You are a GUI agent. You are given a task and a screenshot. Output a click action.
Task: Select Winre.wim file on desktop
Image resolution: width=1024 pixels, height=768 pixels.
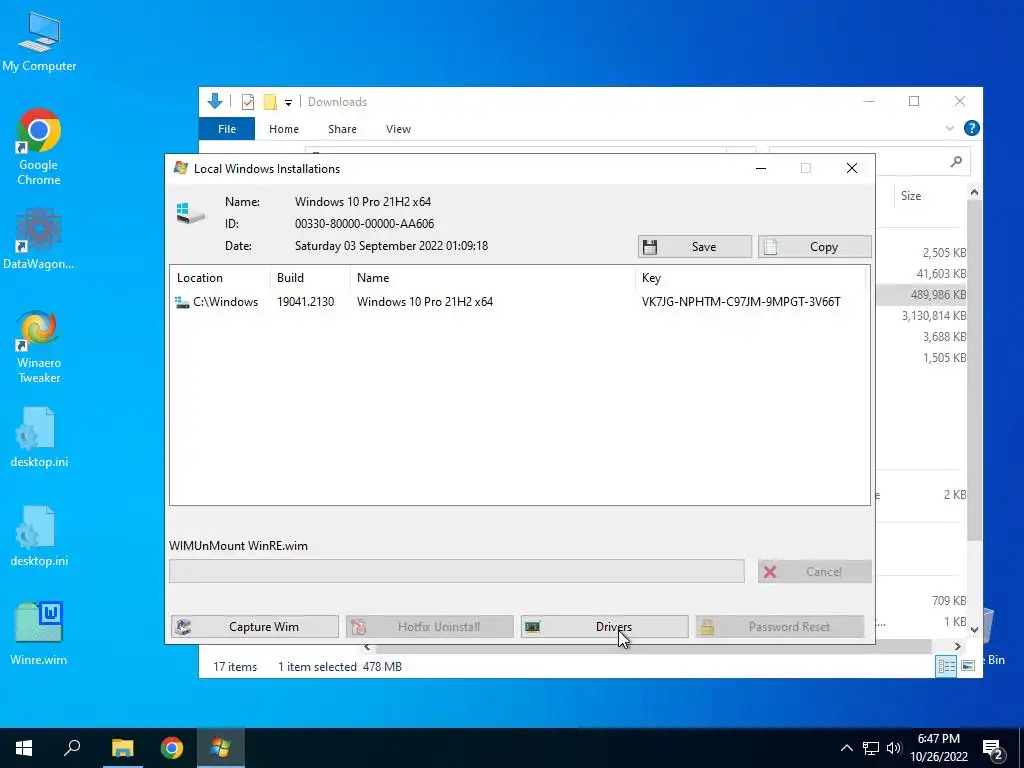[x=39, y=633]
